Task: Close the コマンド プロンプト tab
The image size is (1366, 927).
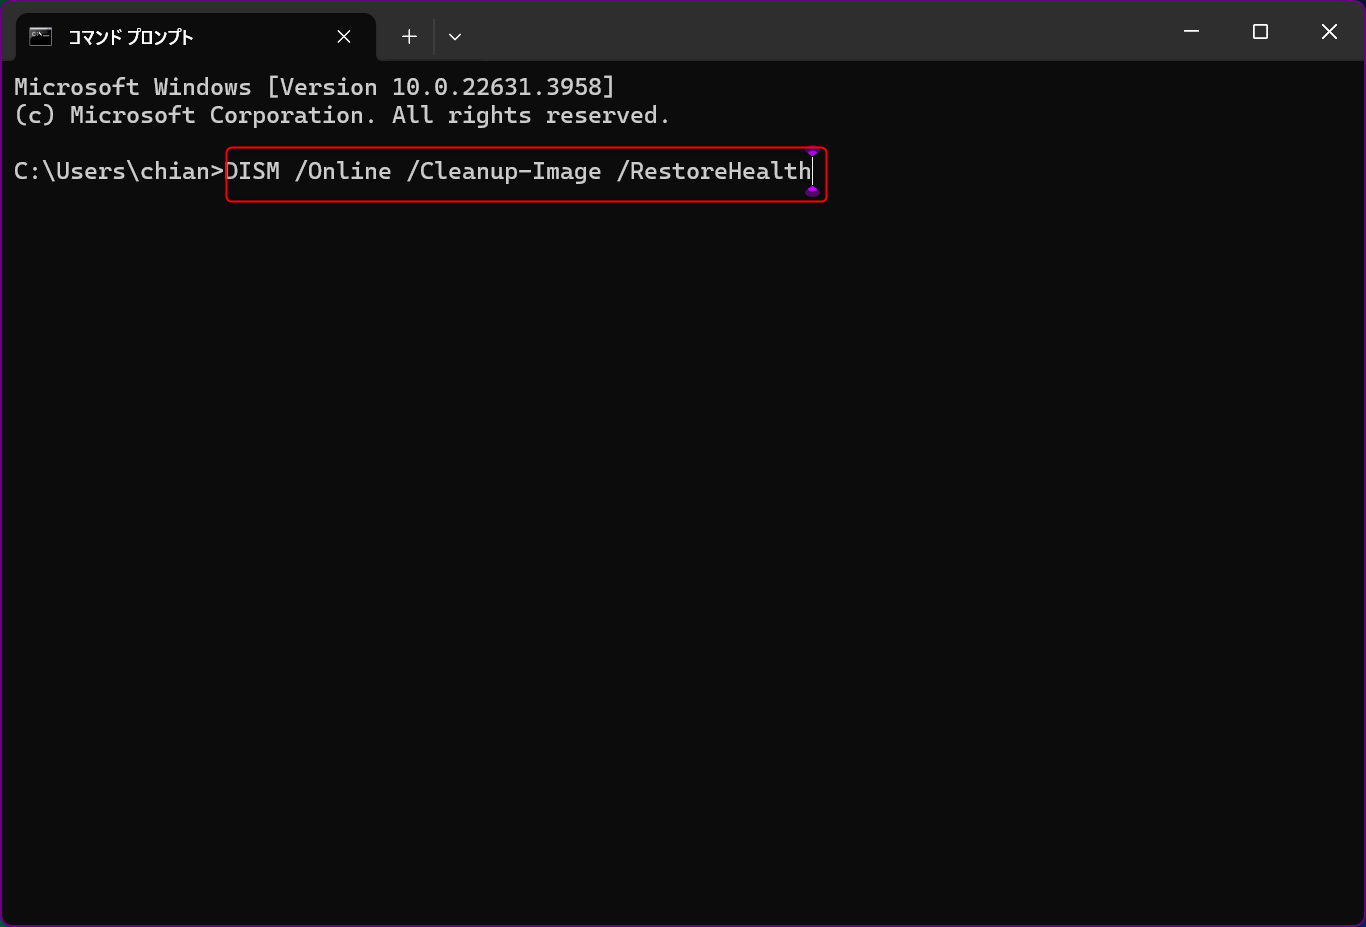Action: [x=344, y=36]
